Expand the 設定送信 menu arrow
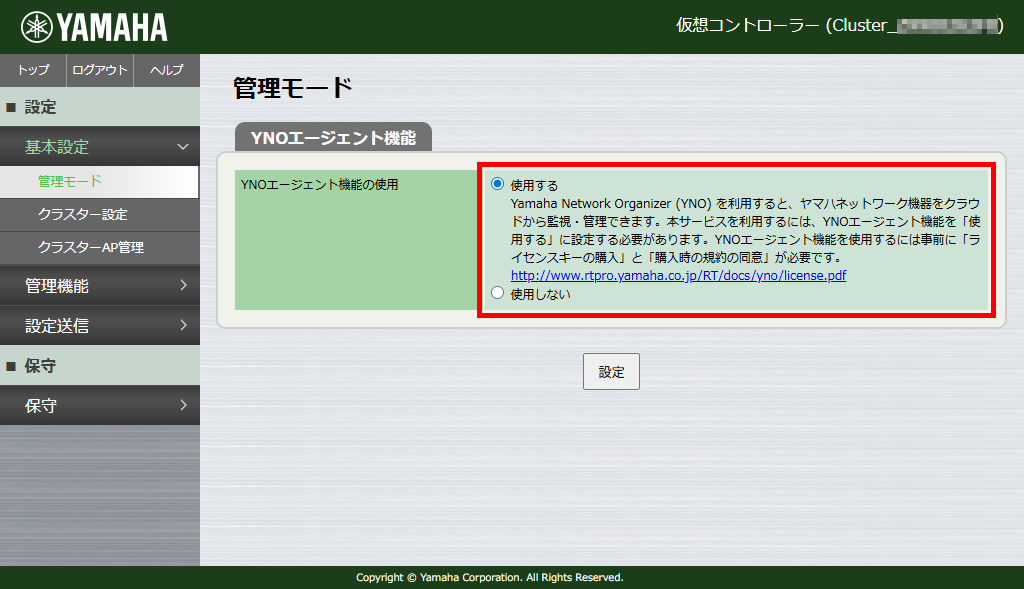 (184, 325)
